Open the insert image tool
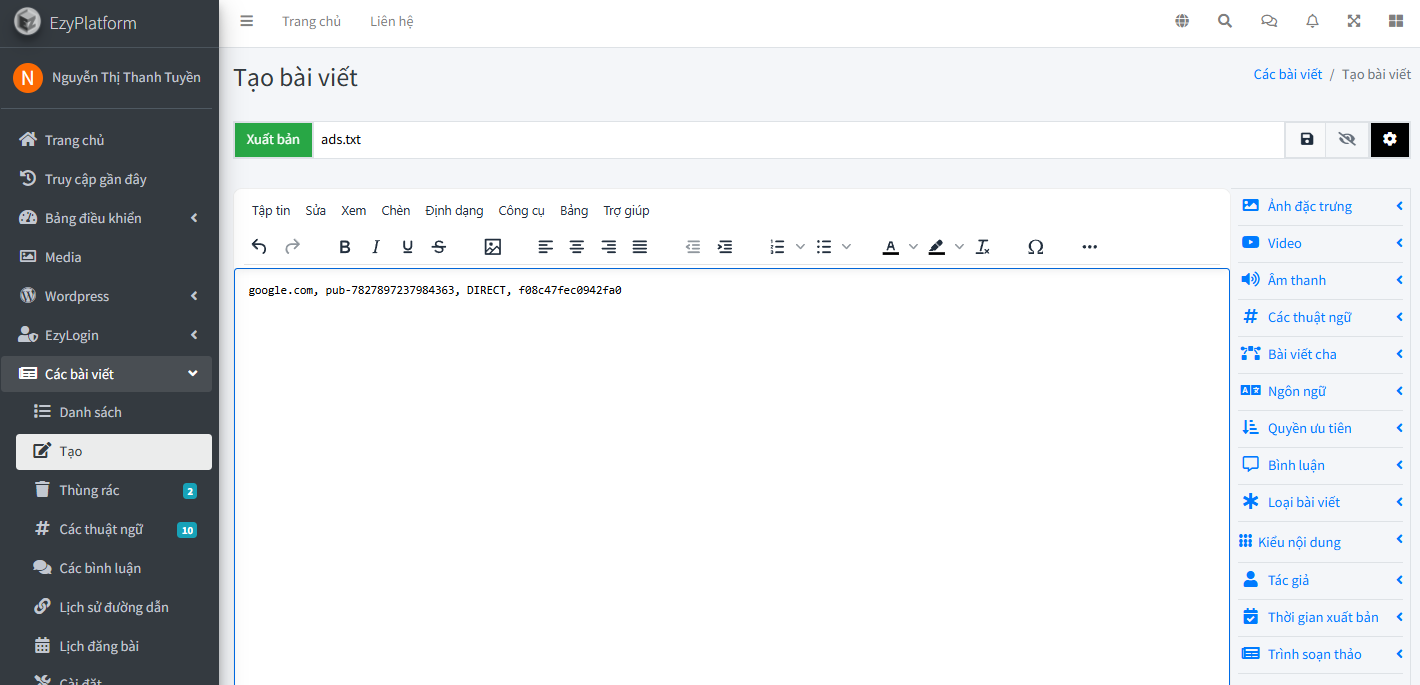The width and height of the screenshot is (1420, 685). tap(492, 247)
